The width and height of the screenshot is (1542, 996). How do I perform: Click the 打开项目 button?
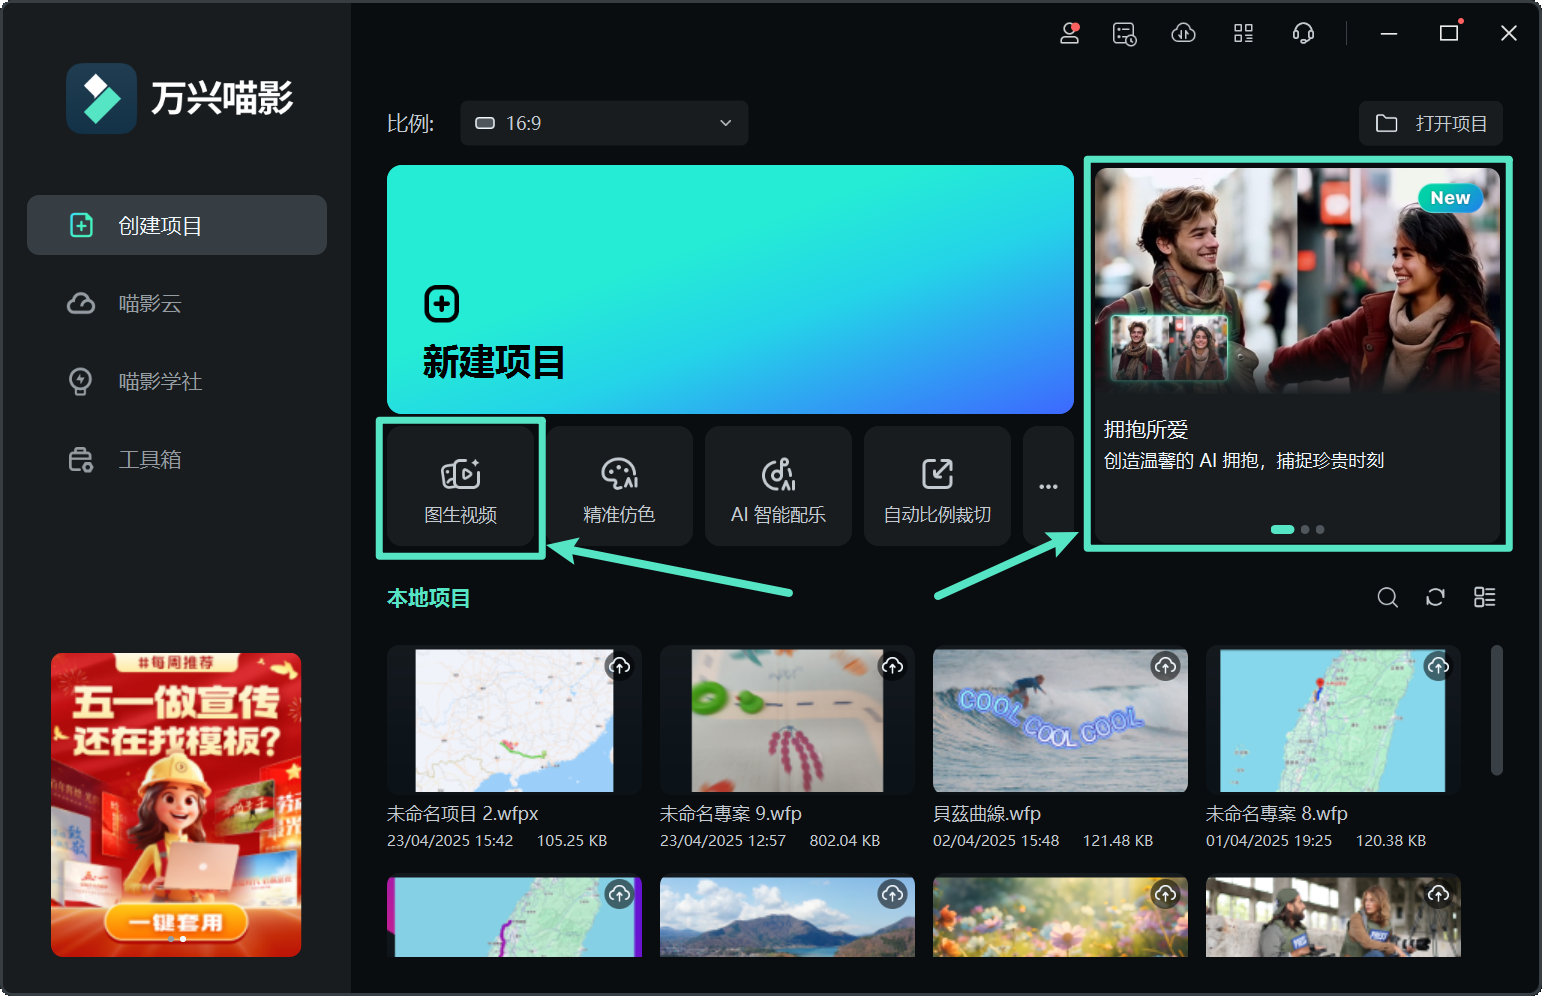[x=1430, y=123]
